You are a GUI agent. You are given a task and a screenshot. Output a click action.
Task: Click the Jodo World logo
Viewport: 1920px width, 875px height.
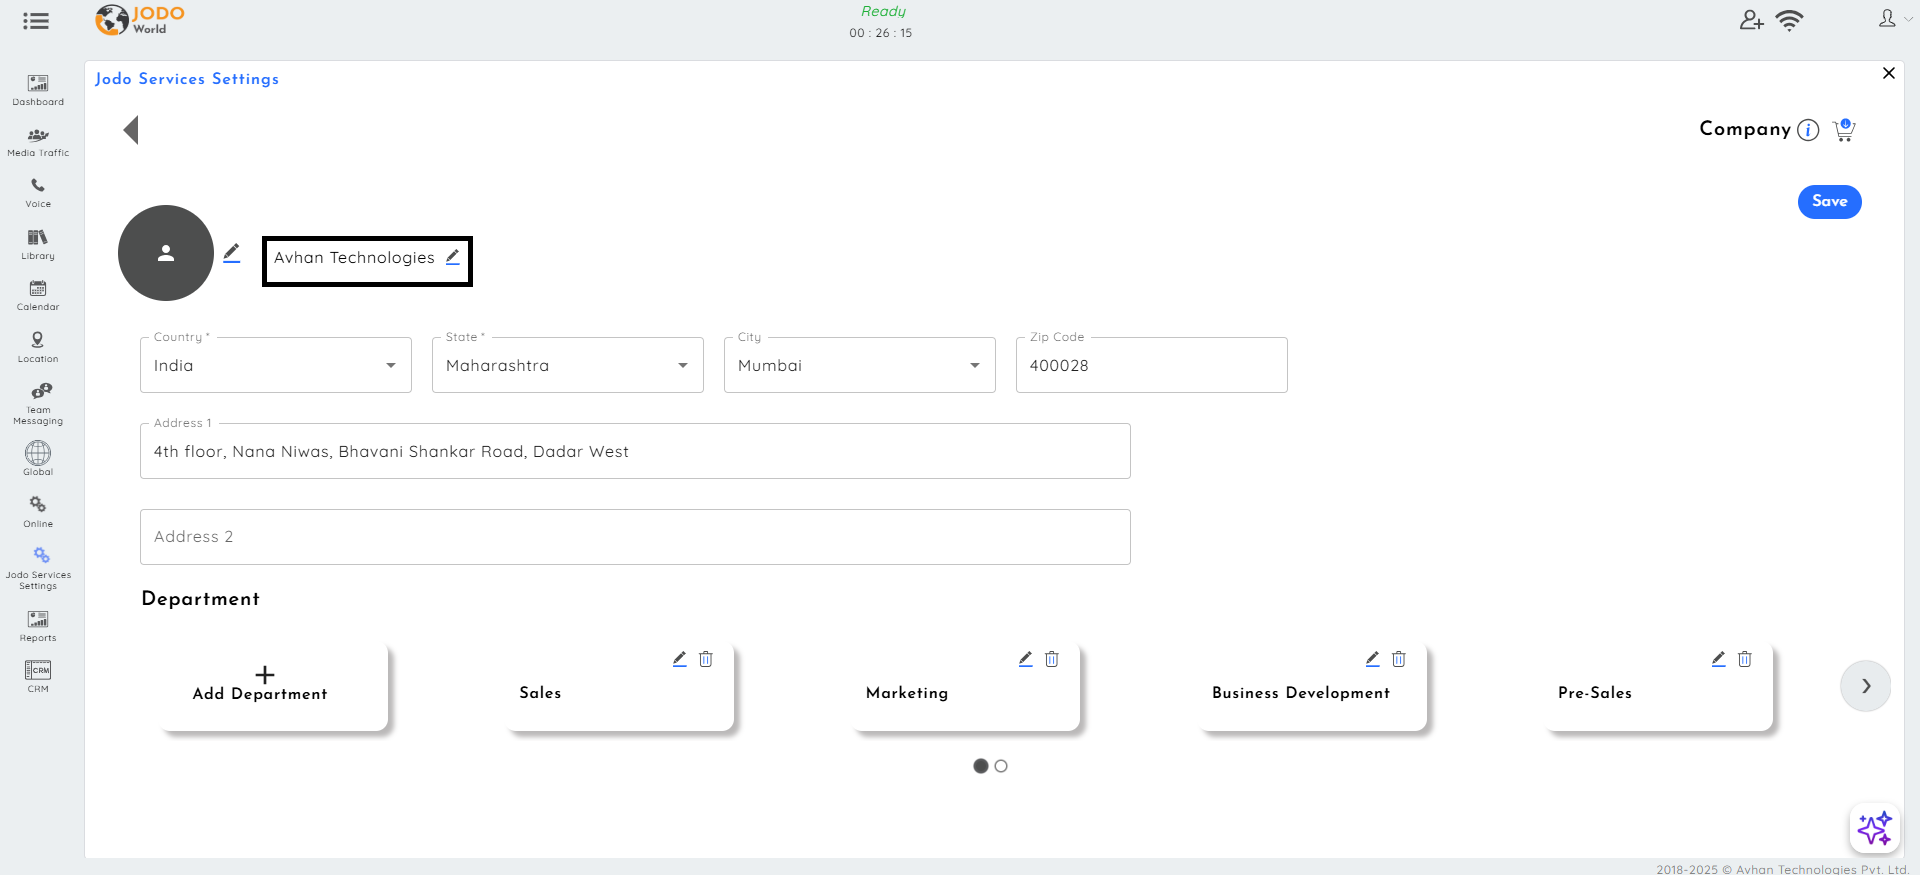tap(140, 19)
